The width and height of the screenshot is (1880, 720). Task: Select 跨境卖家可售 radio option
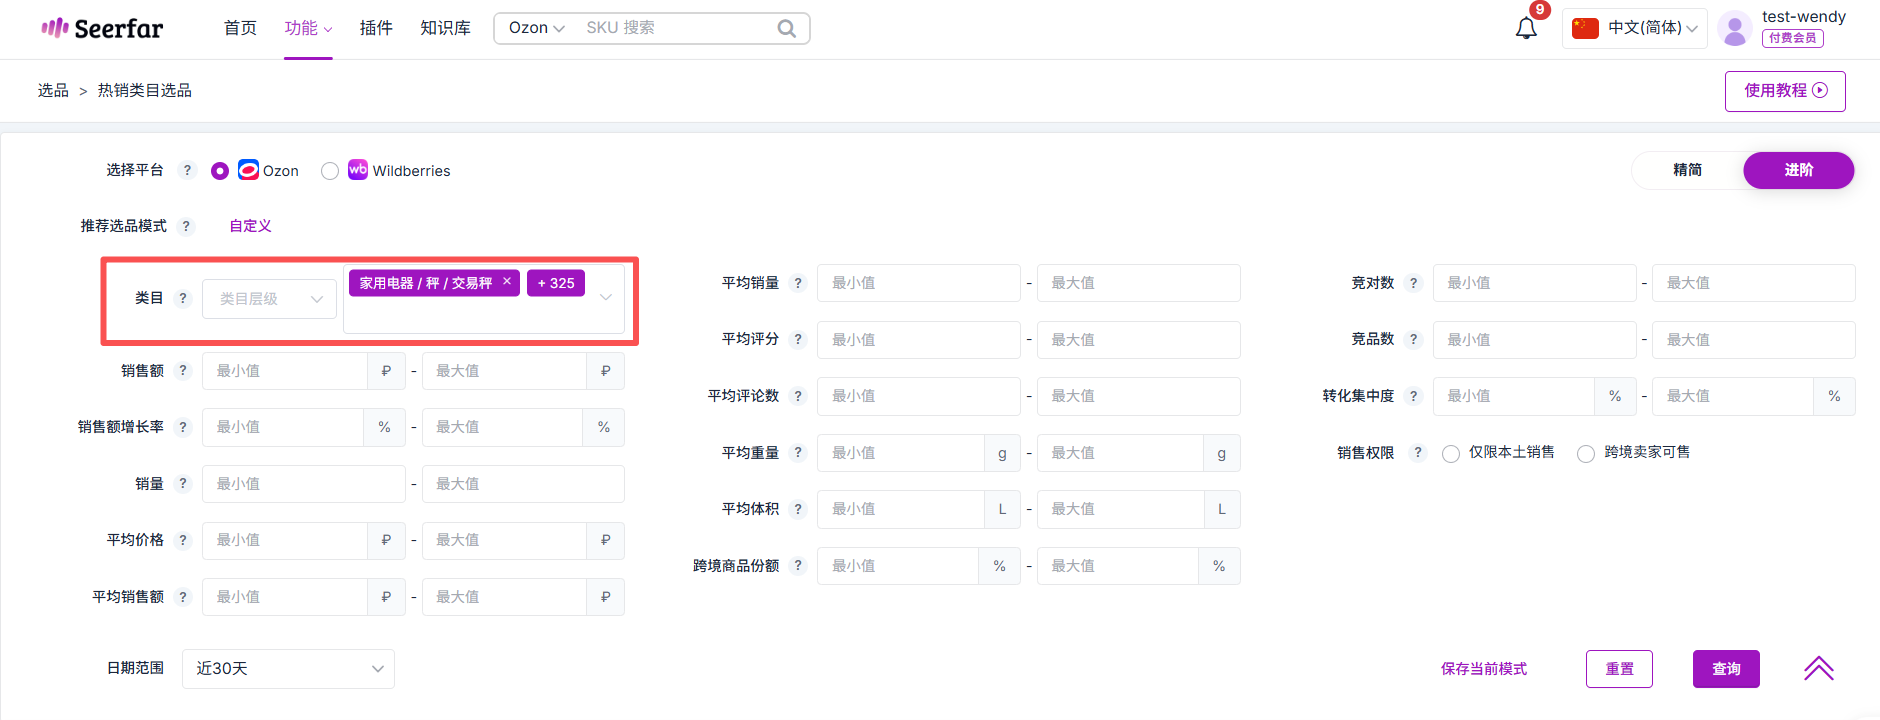(x=1586, y=454)
